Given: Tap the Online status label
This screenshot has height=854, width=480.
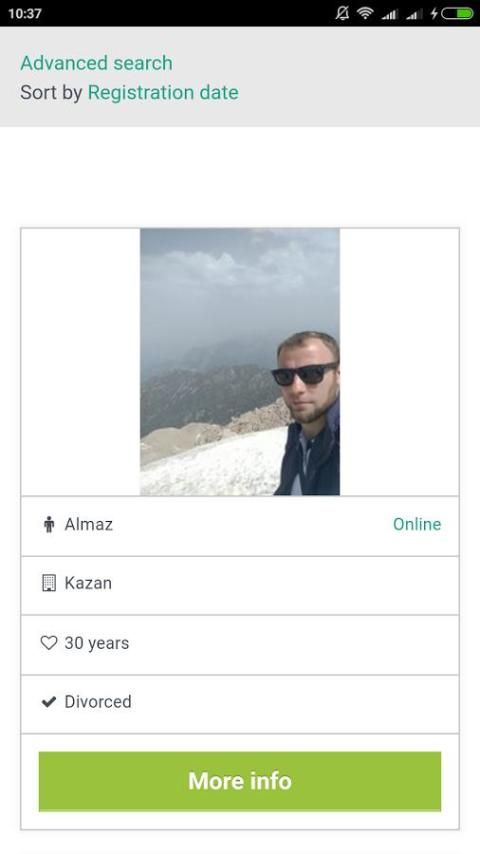Looking at the screenshot, I should tap(417, 524).
